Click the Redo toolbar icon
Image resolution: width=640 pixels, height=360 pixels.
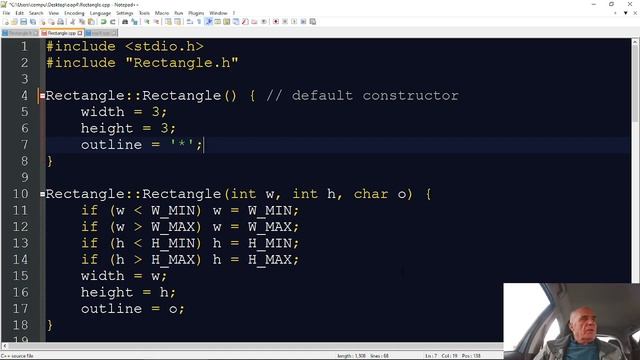point(112,22)
